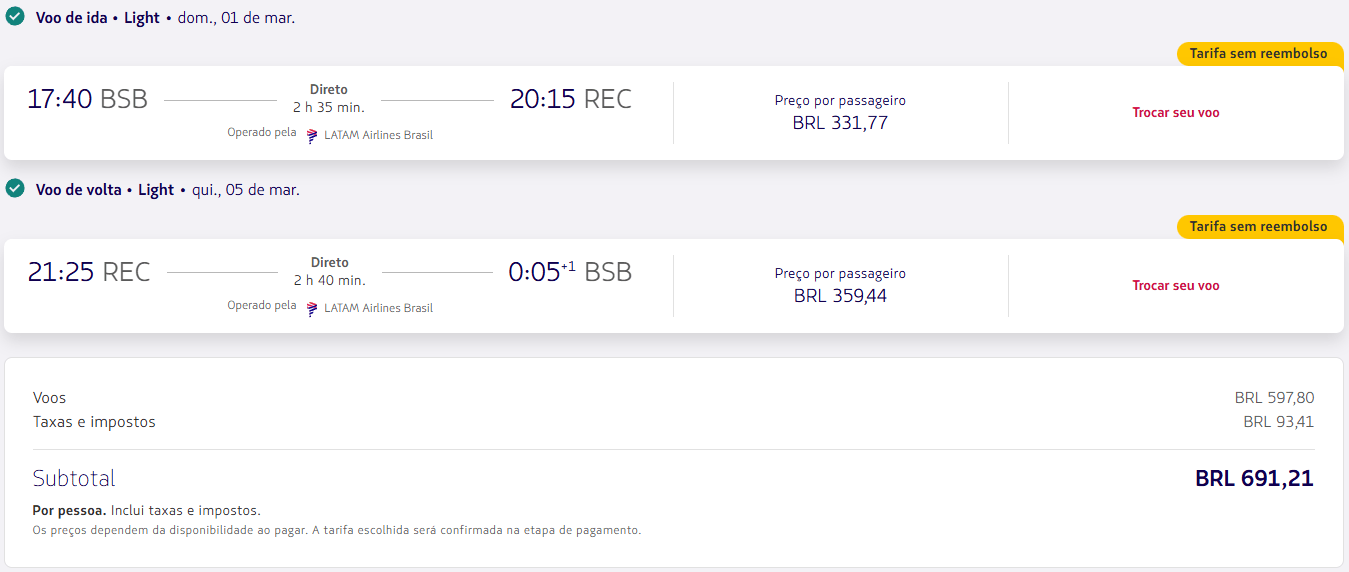The width and height of the screenshot is (1349, 572).
Task: Click the Subtotal amount BRL 691,21
Action: 1253,478
